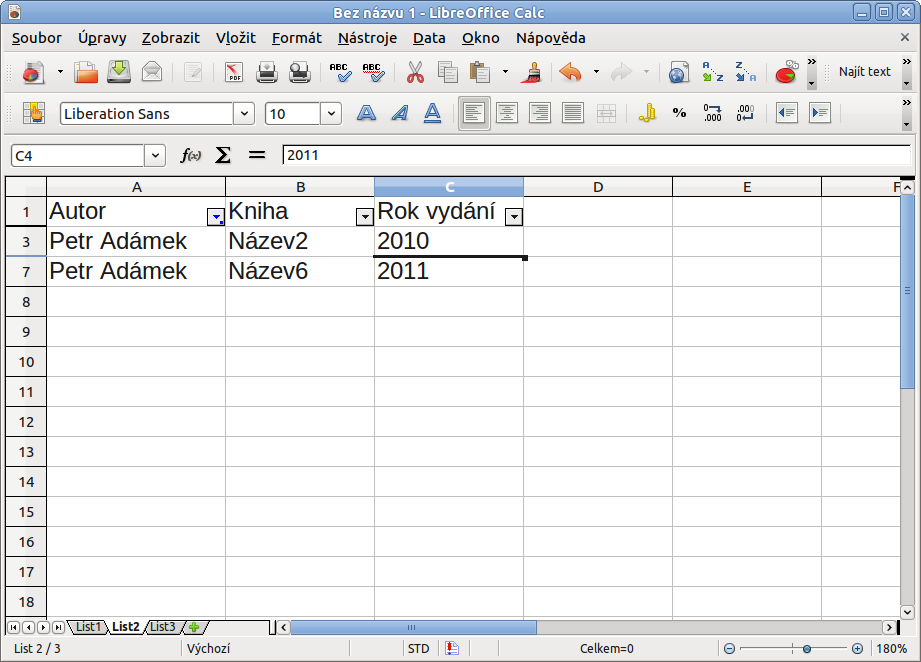The image size is (921, 662).
Task: Open the Hyperlink dialog globe icon
Action: pos(678,72)
